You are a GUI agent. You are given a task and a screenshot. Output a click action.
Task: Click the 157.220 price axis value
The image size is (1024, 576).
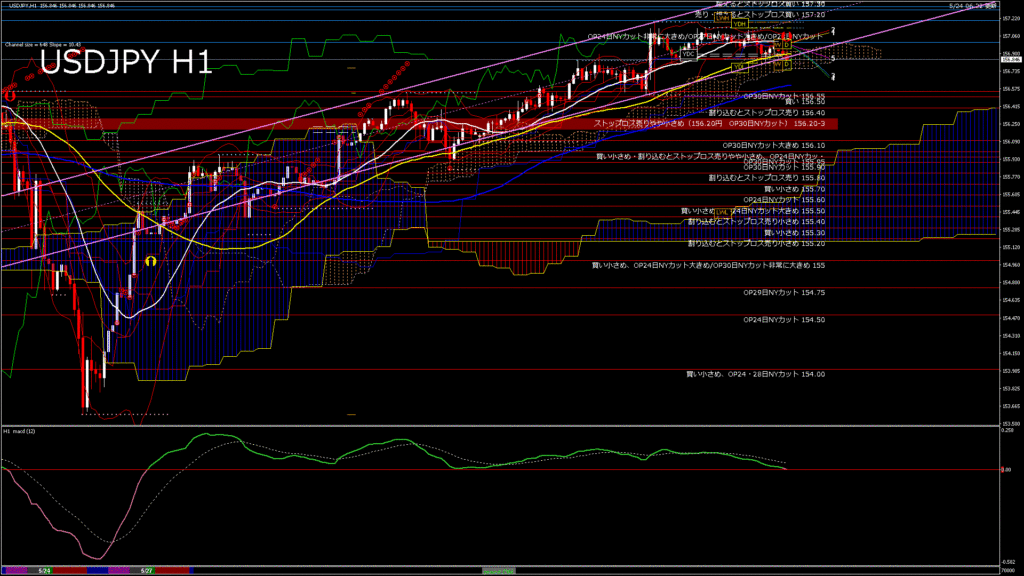(x=1010, y=19)
